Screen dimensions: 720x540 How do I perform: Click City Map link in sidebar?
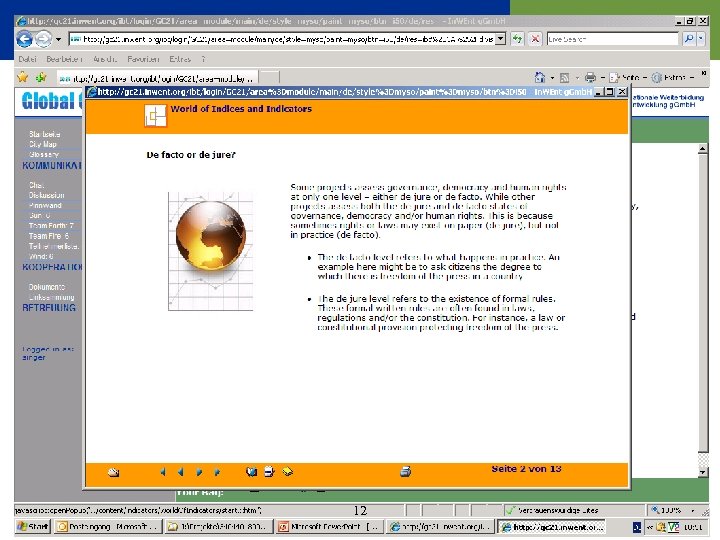43,144
